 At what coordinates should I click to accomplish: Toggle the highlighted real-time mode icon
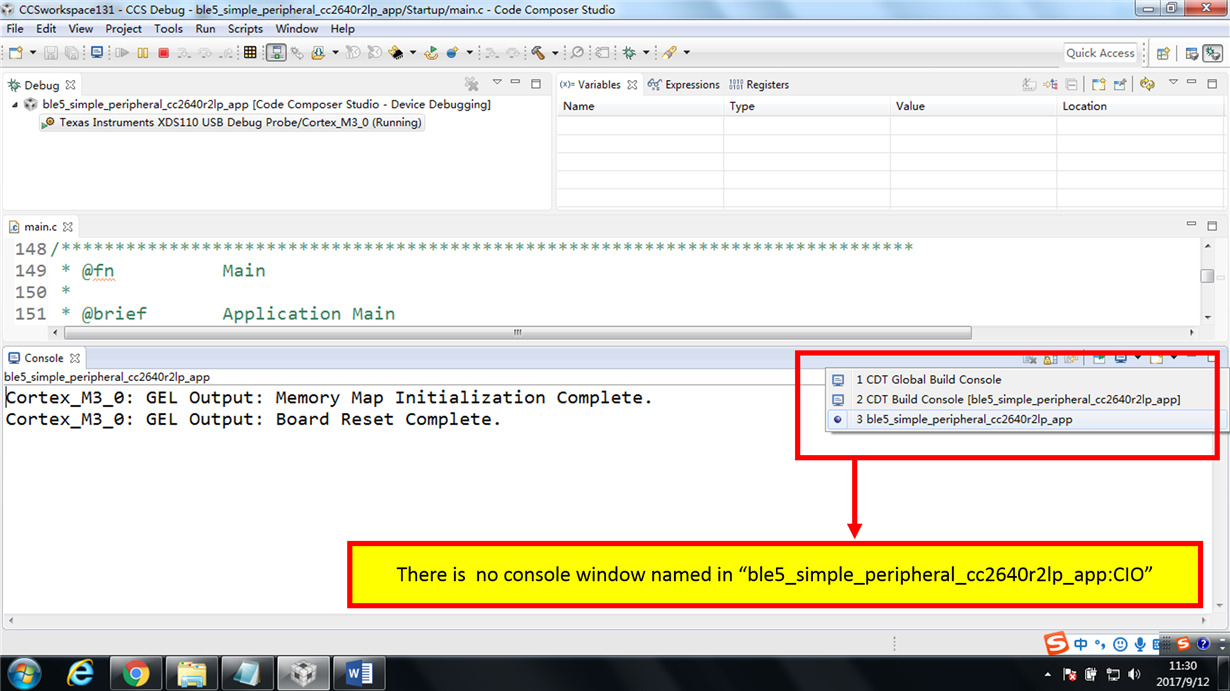[x=277, y=52]
